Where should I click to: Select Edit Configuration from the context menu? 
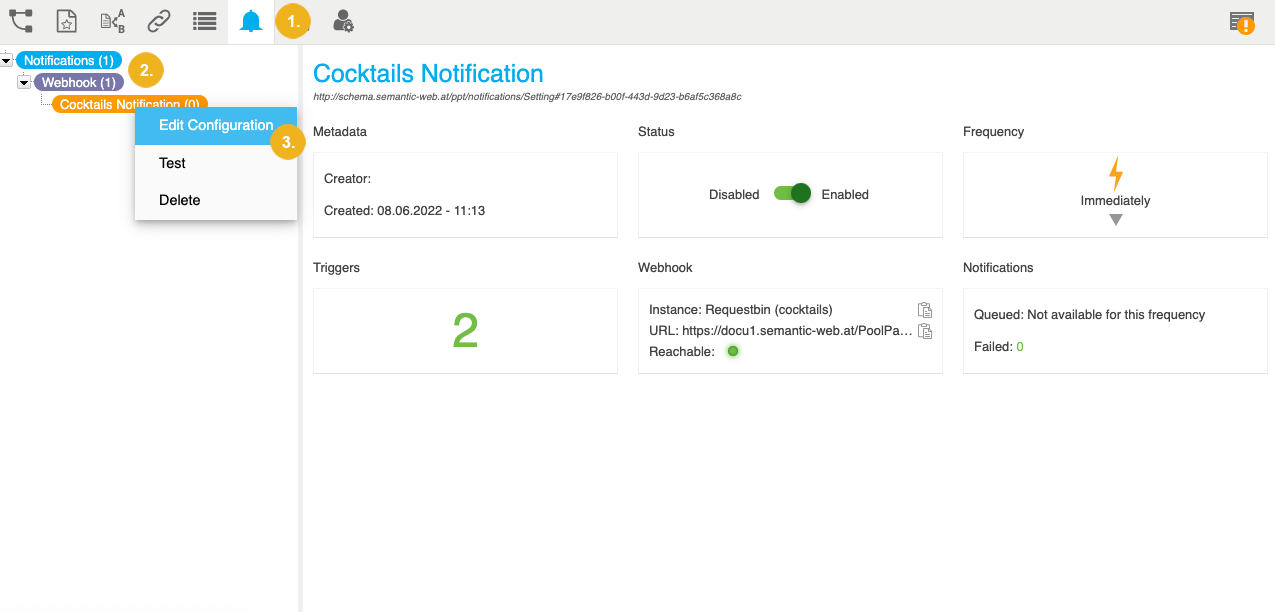coord(216,125)
